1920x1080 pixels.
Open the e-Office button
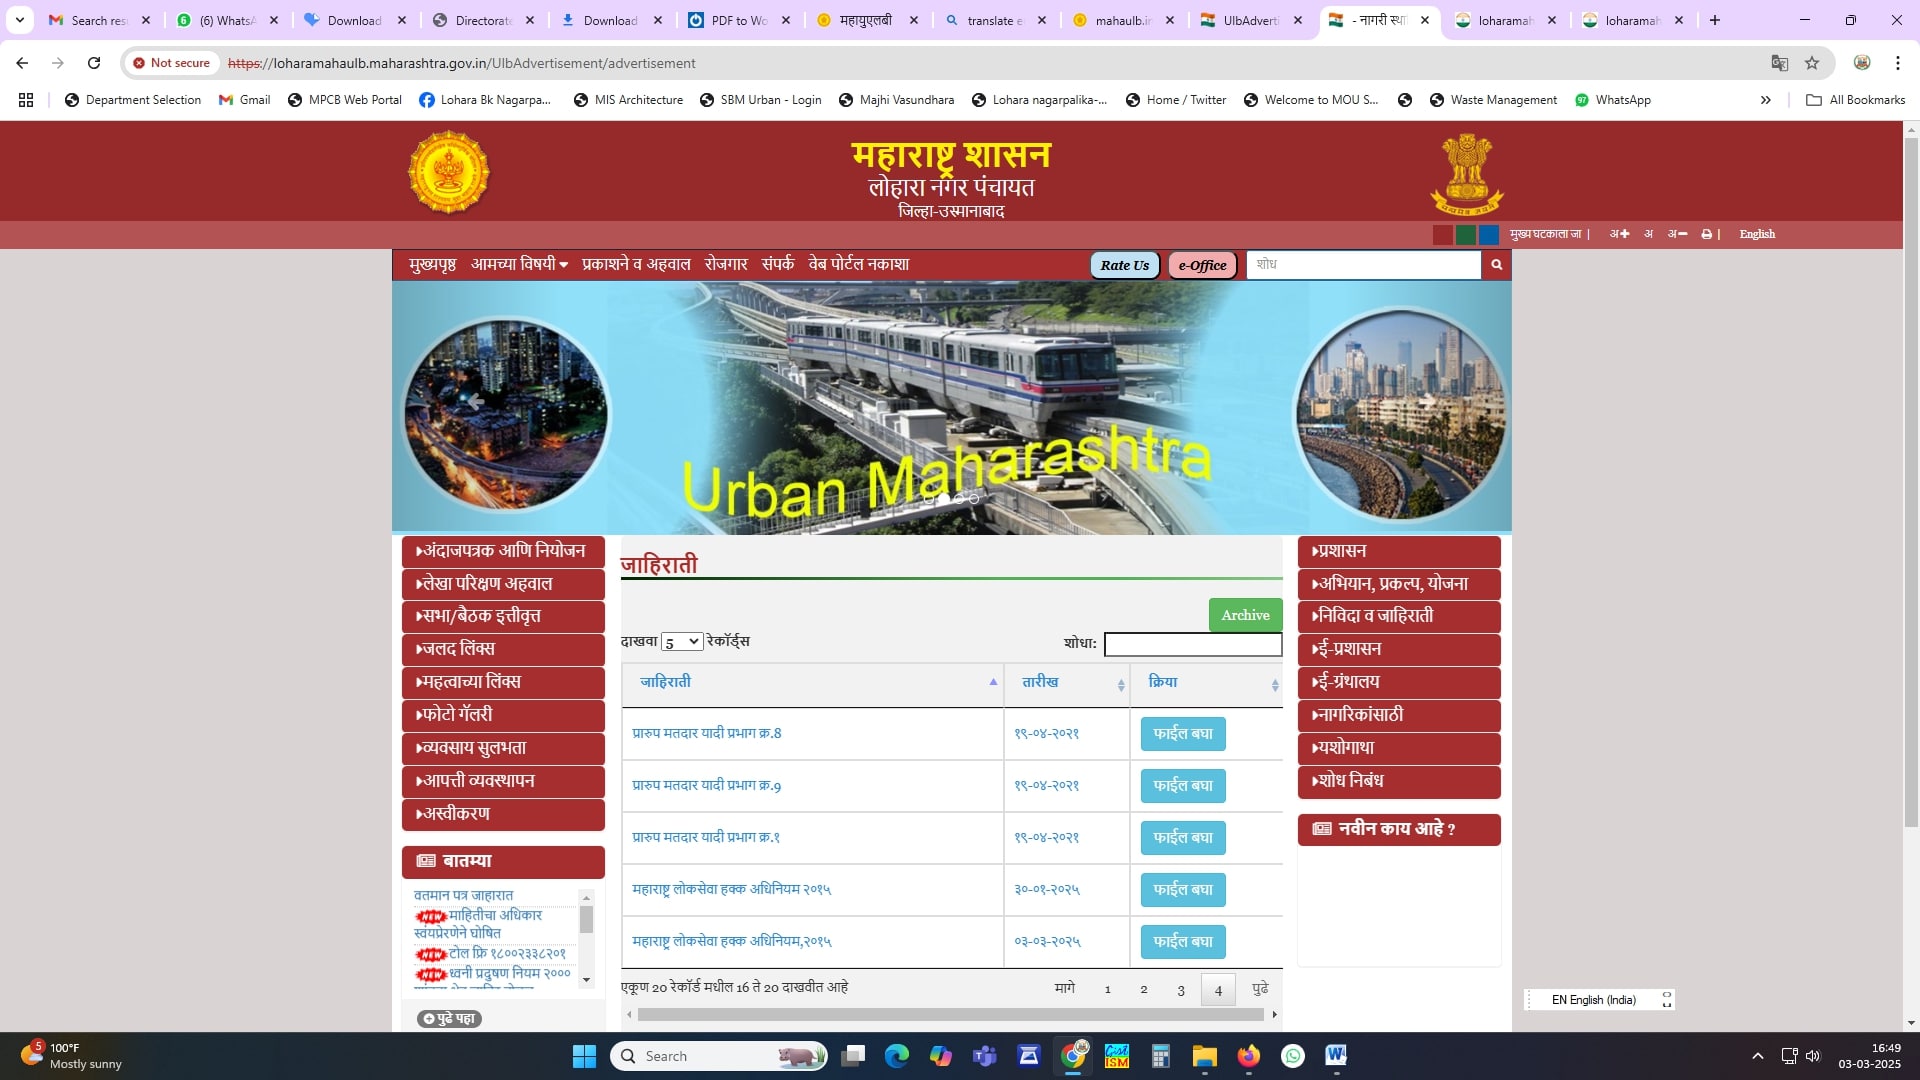[1202, 265]
